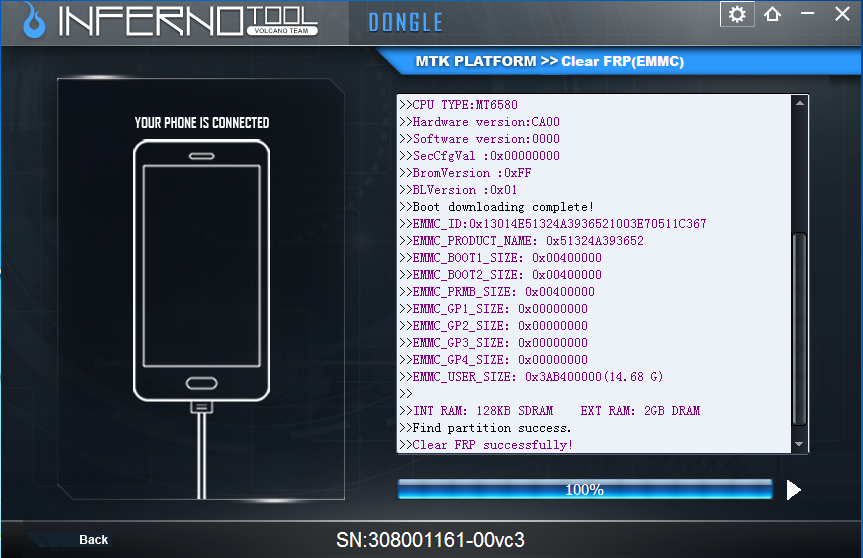Click the serial number SN:308001161-00vc3
The image size is (863, 558).
click(430, 540)
